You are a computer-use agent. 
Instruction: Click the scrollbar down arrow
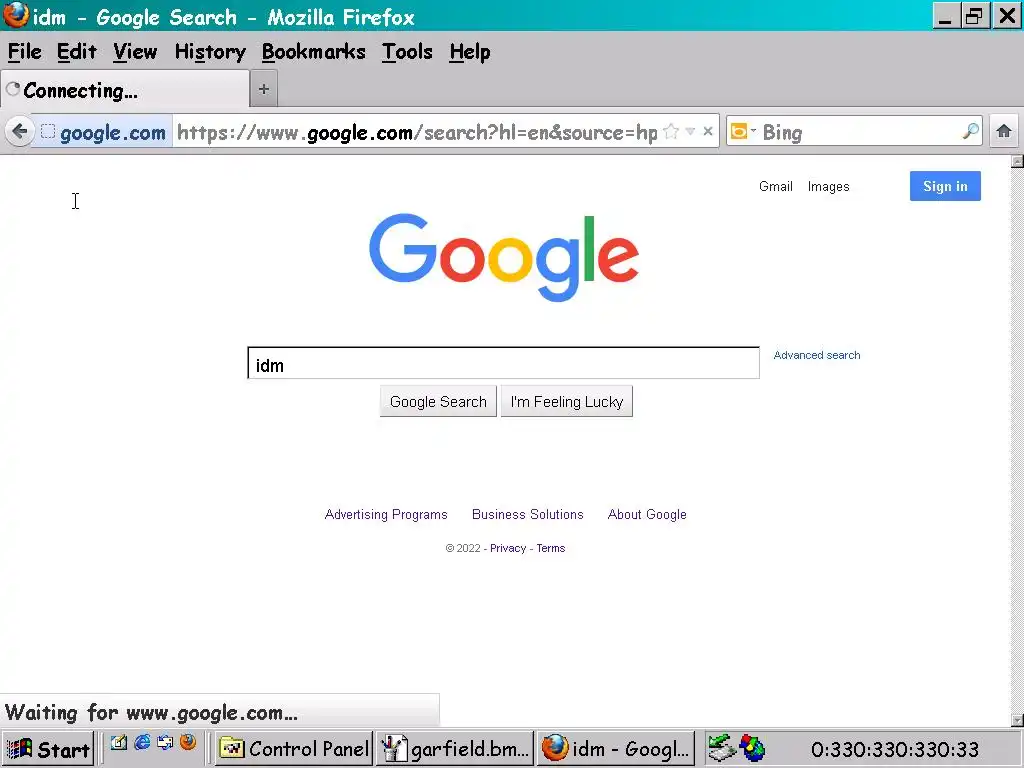coord(1017,720)
